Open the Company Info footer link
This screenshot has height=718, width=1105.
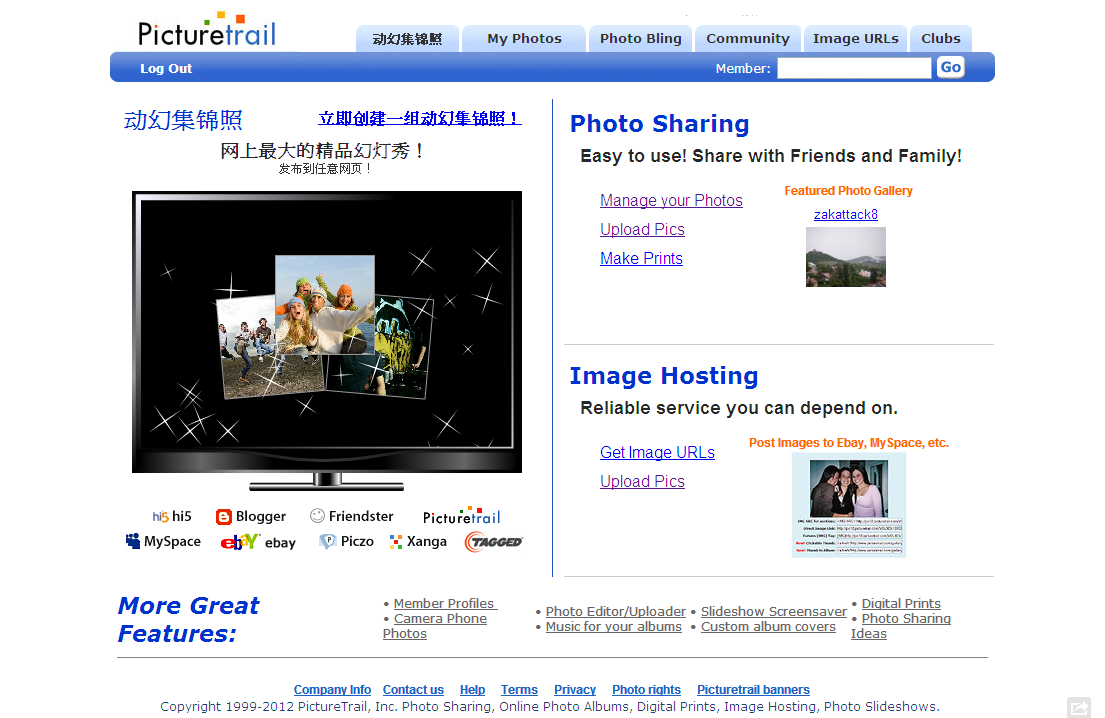pos(332,690)
